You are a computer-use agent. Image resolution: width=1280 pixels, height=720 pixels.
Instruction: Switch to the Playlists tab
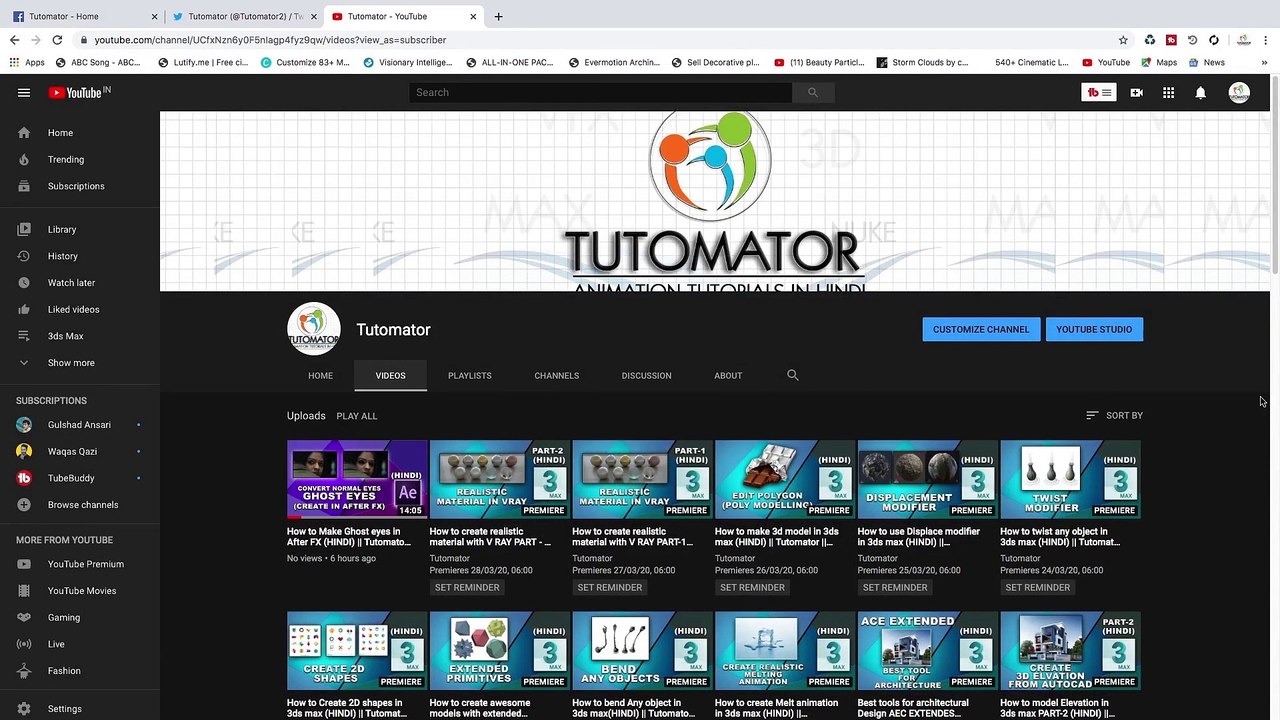469,376
